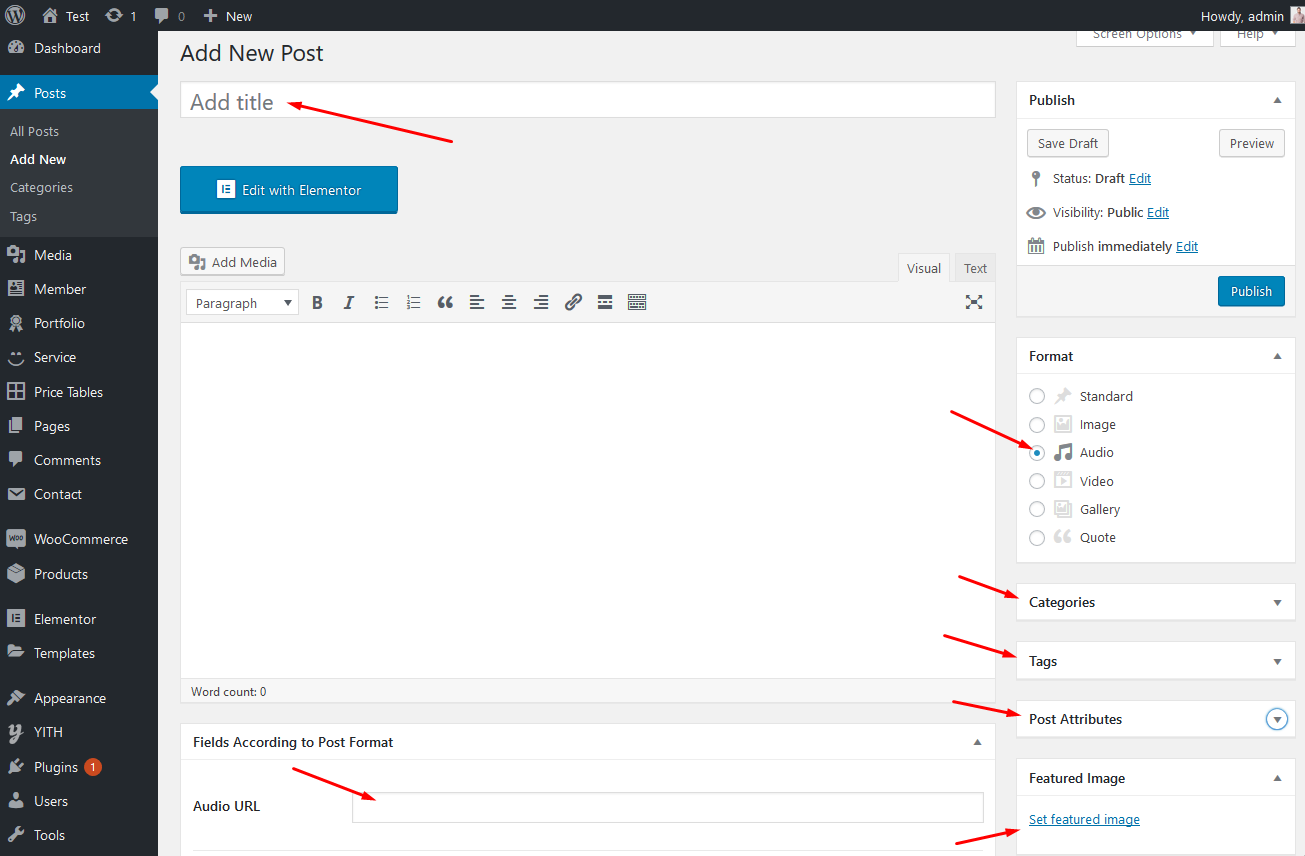Toggle the toolbar kitchen sink icon
The width and height of the screenshot is (1305, 856).
pos(637,303)
